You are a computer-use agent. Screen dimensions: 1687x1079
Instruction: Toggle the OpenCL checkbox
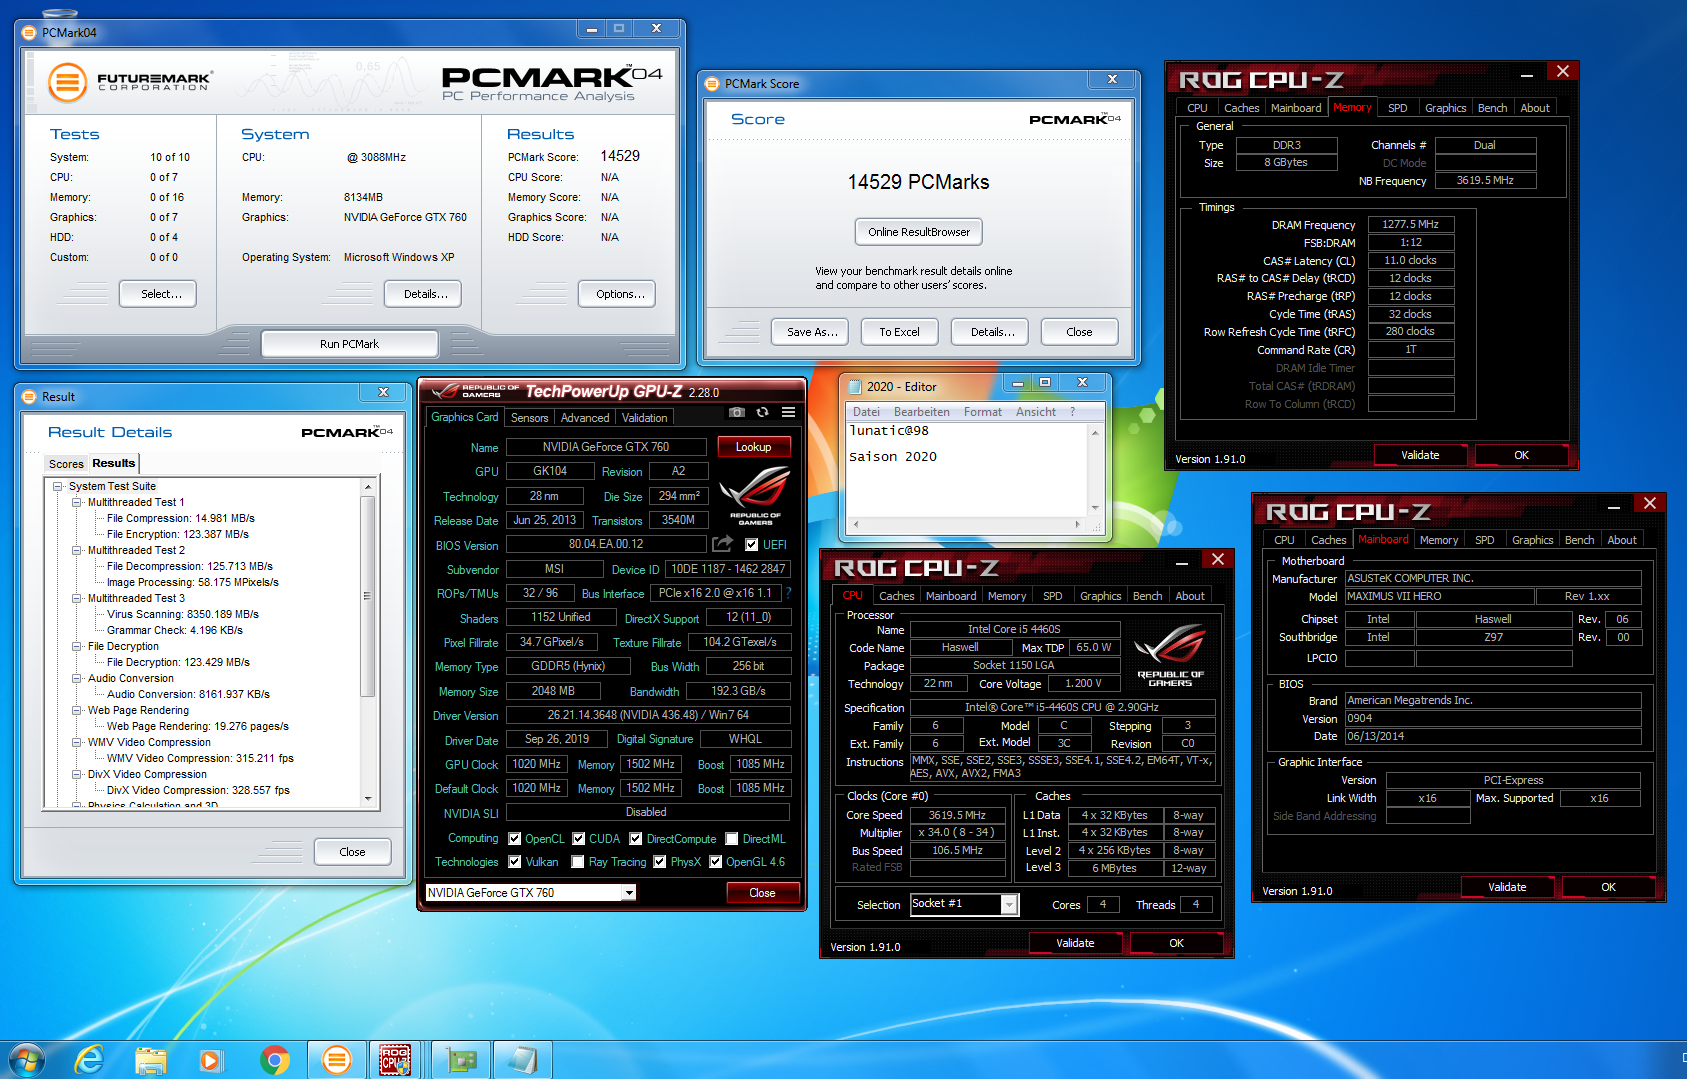click(515, 839)
